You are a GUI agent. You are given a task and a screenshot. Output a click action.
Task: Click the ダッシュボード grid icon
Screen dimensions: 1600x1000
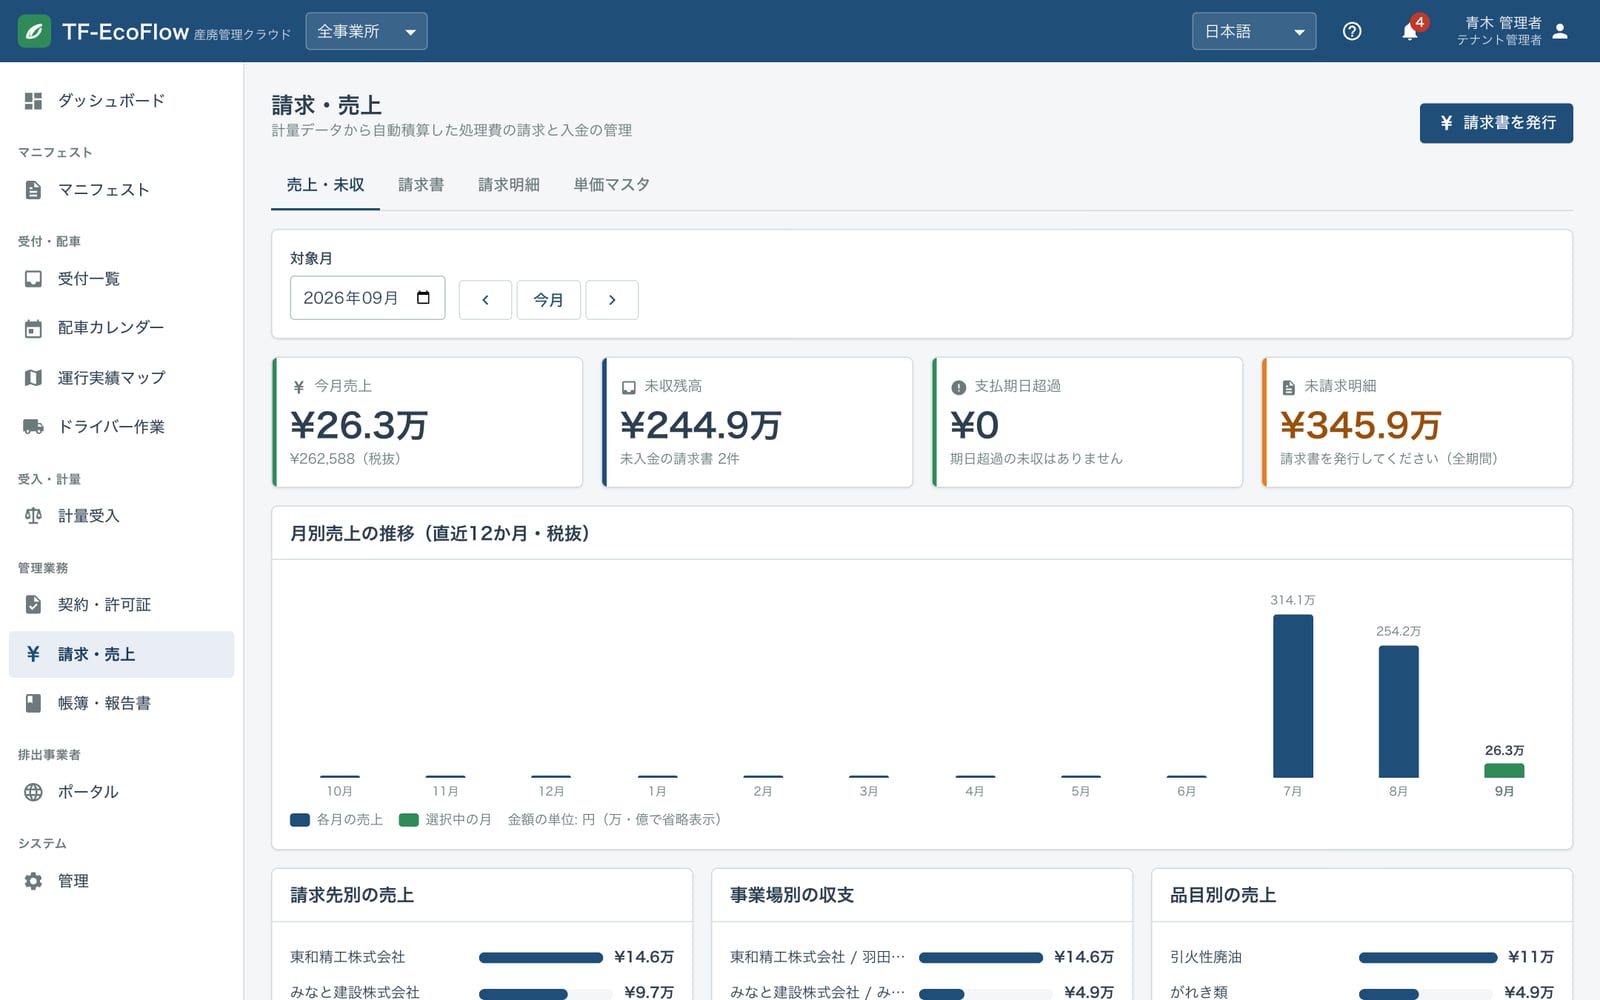tap(33, 101)
